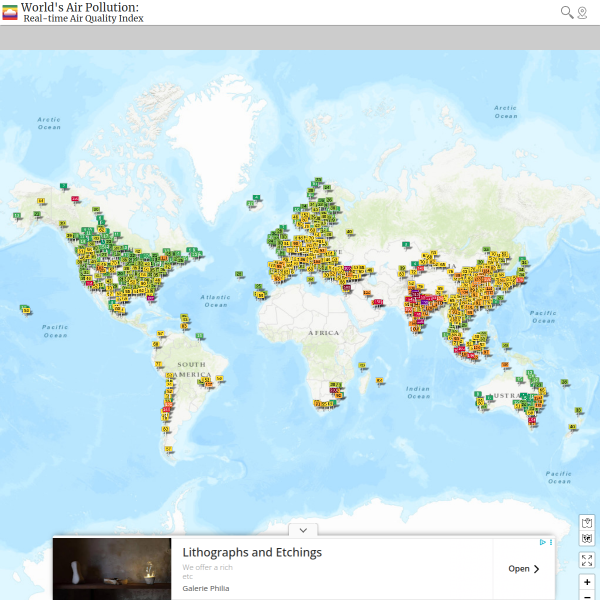Click the map-with-pin control button
Viewport: 600px width, 600px height.
[x=587, y=522]
